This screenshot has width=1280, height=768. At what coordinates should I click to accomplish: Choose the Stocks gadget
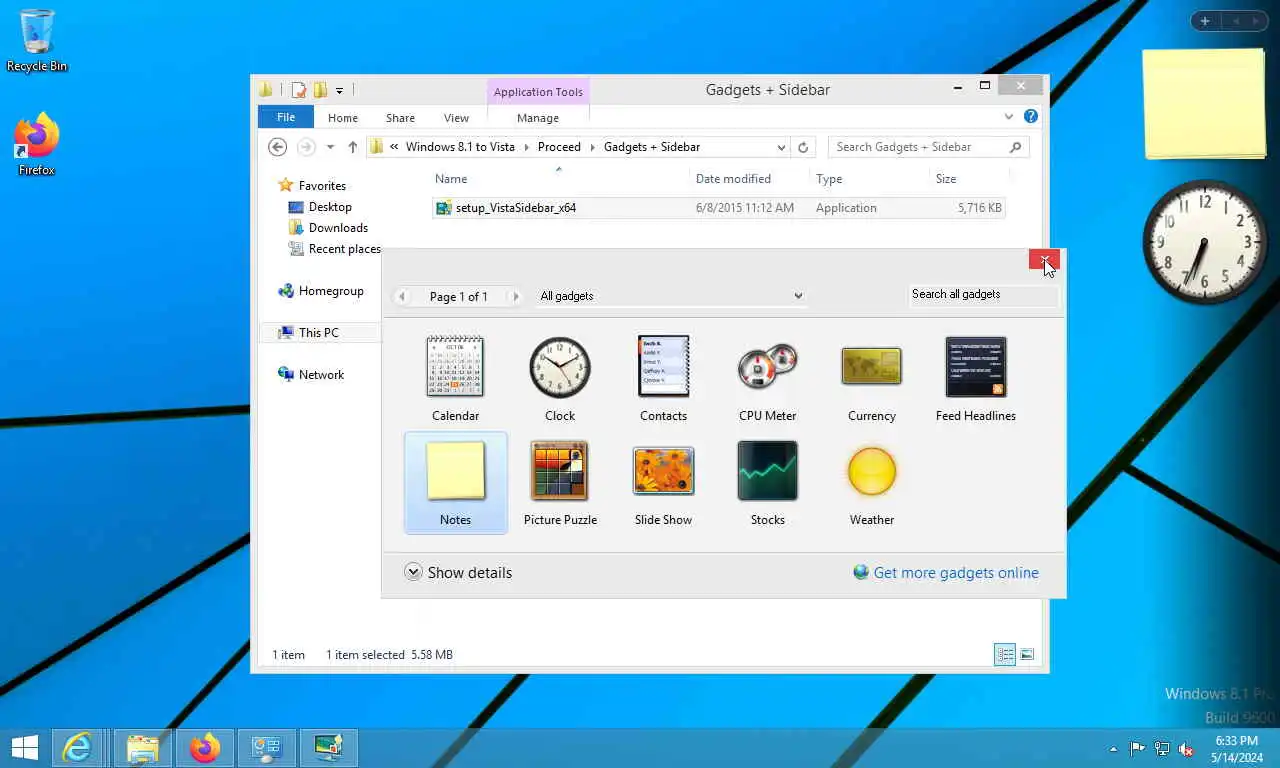(767, 483)
